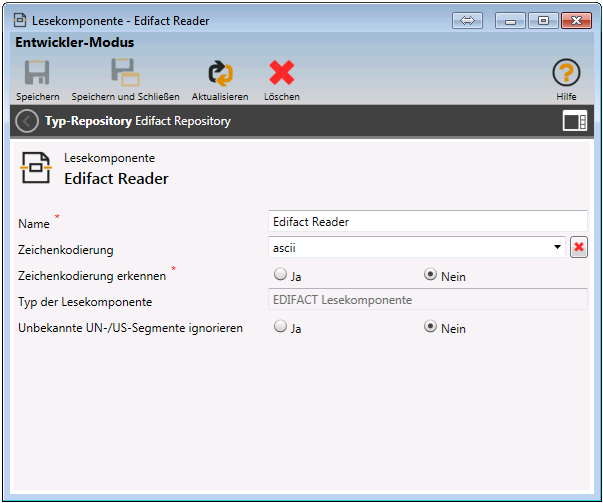Delete via the Löschen red X icon
The image size is (603, 503).
coord(281,73)
